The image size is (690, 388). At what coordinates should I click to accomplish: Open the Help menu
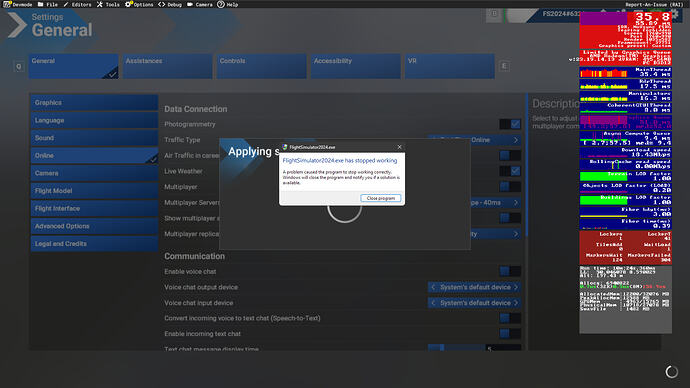click(x=228, y=4)
